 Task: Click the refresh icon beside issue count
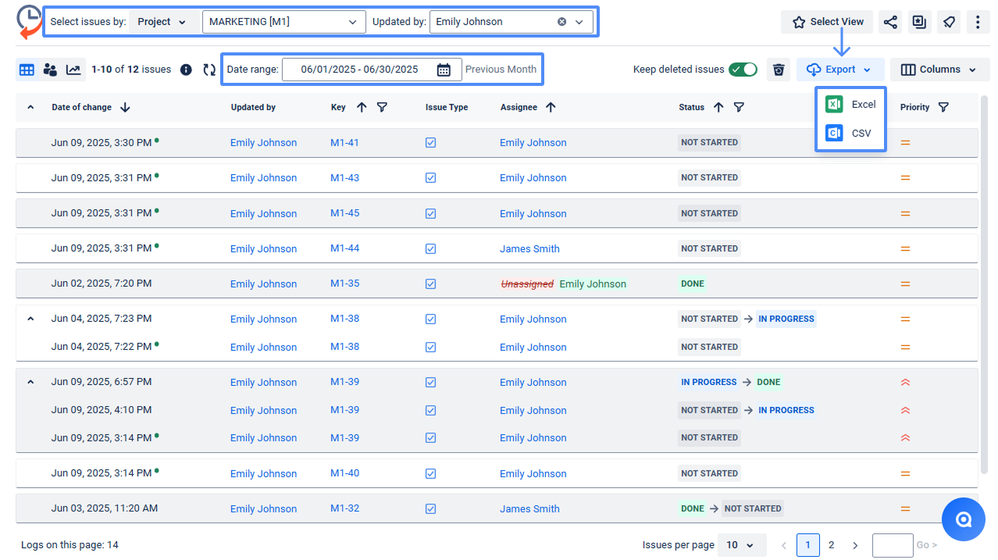209,70
